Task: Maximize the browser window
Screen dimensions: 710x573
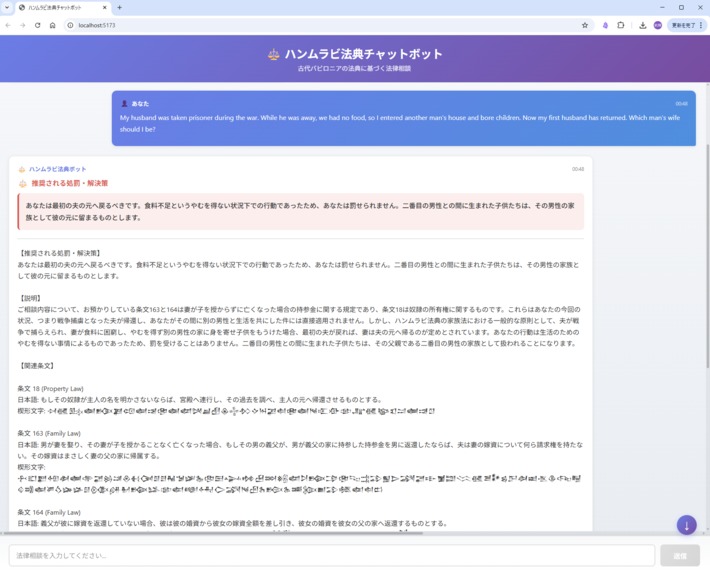Action: (681, 8)
